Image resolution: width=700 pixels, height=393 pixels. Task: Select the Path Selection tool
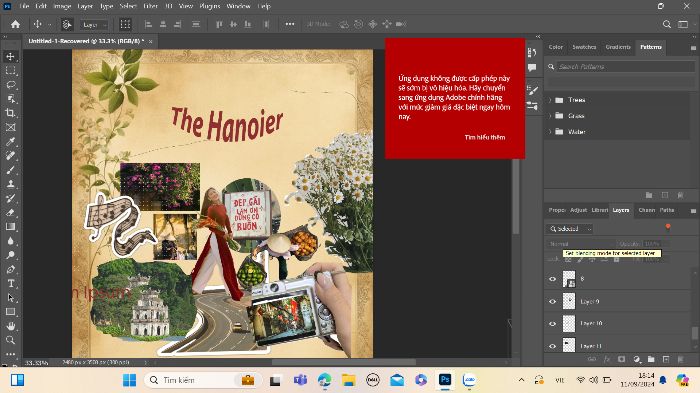click(x=11, y=297)
